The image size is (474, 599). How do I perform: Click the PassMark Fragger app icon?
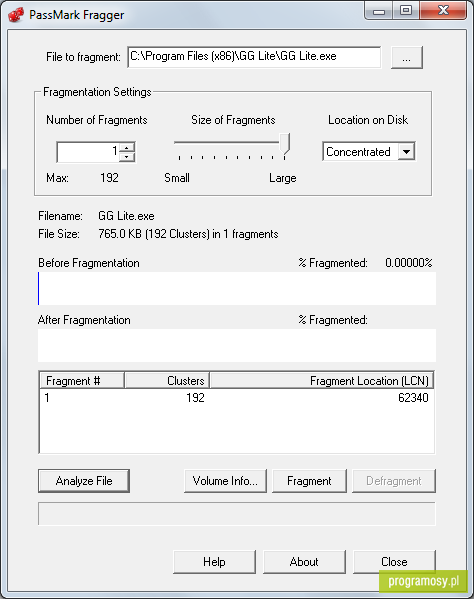(x=15, y=15)
